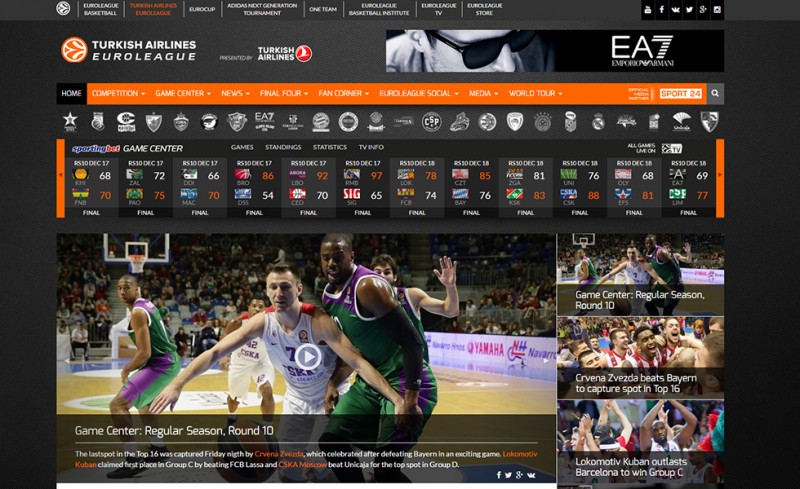
Task: Open the main headline Game Center: Regular Season
Action: [x=174, y=431]
